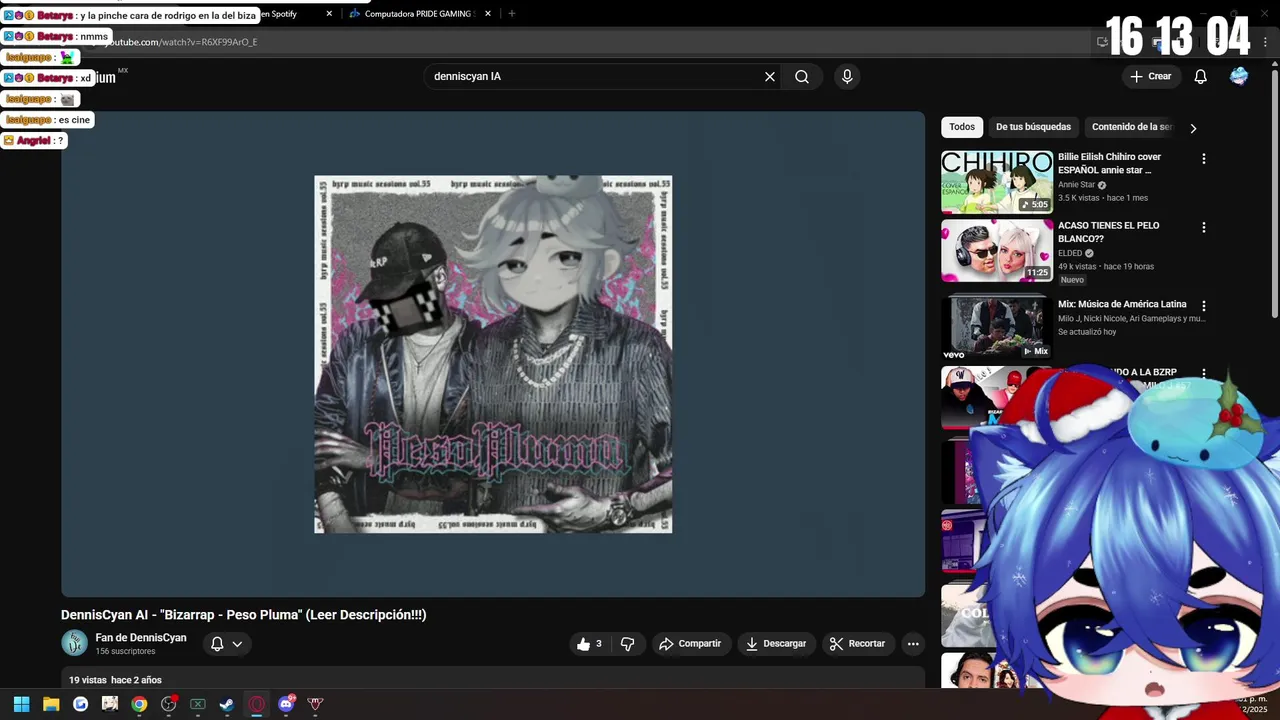This screenshot has height=720, width=1280.
Task: Click the Crear button
Action: (1150, 77)
